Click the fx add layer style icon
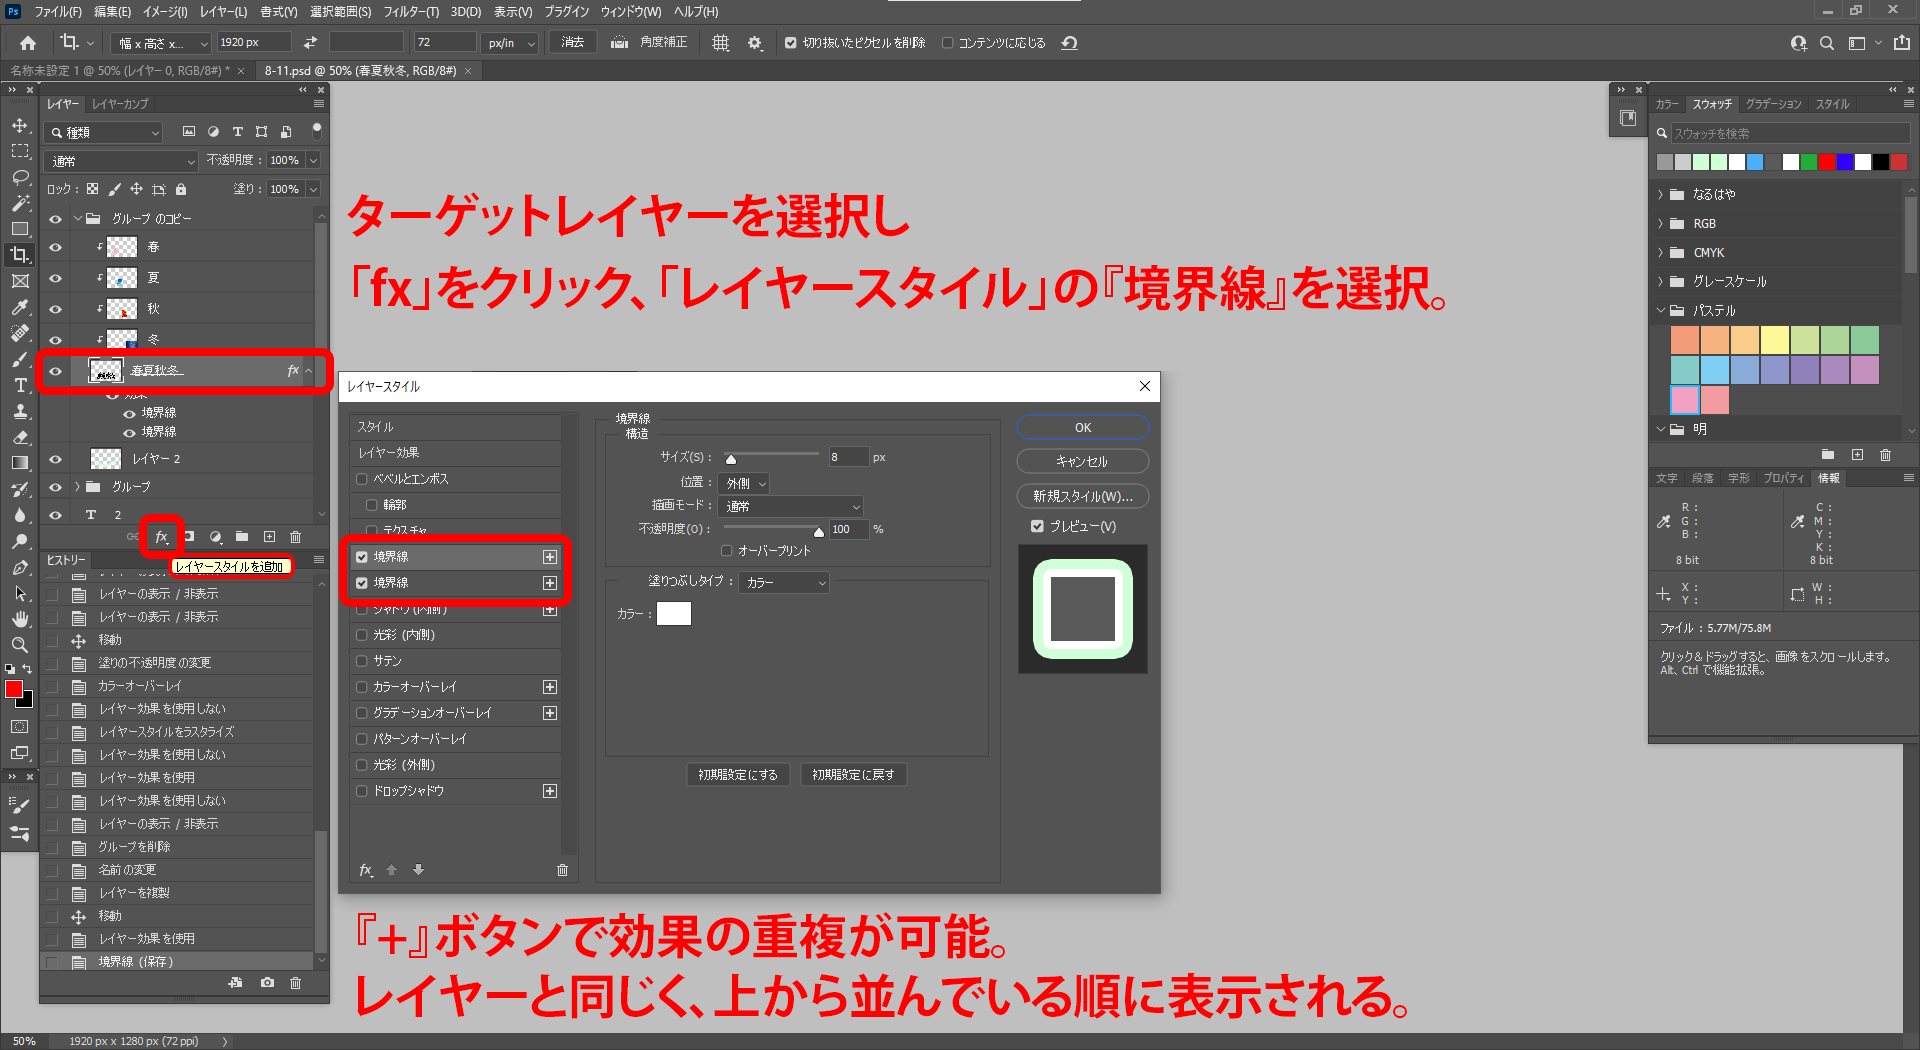 point(161,537)
